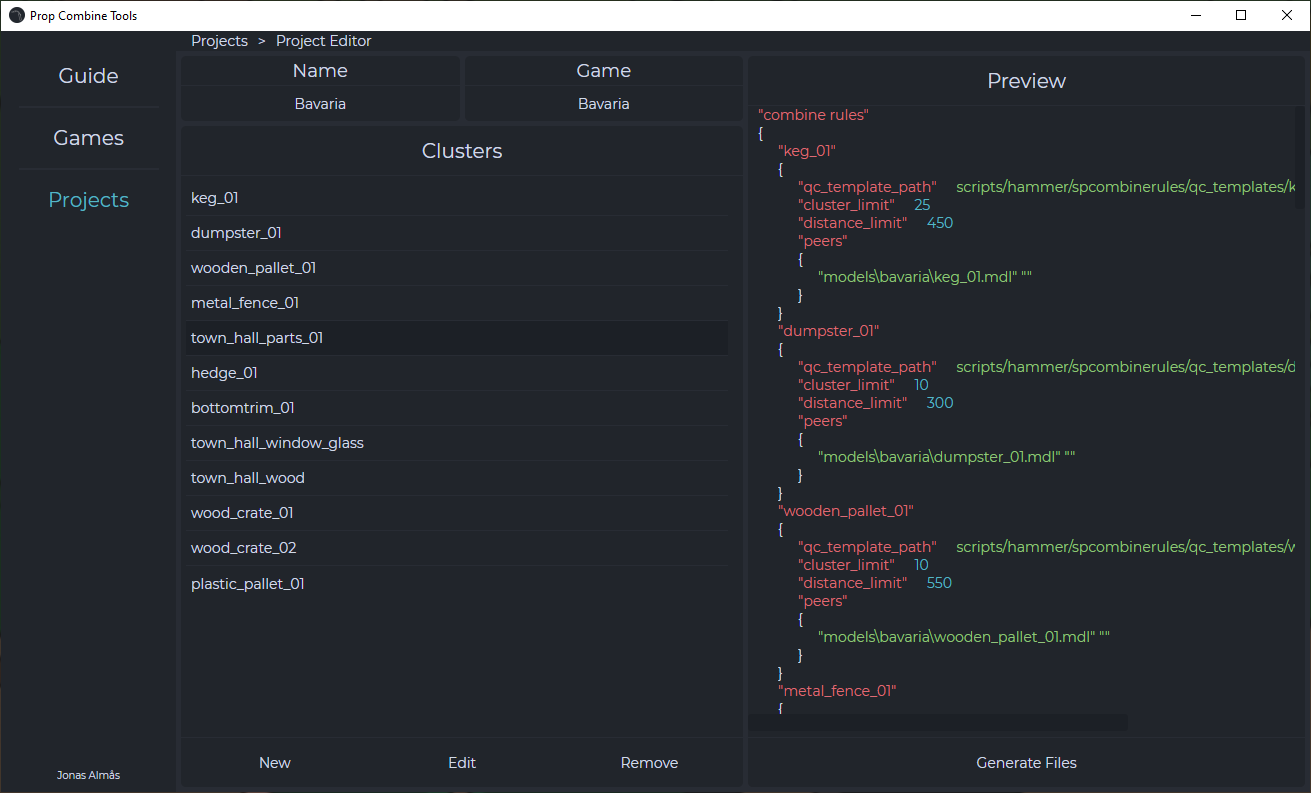Open the Games section in sidebar
The width and height of the screenshot is (1311, 793).
pos(88,138)
